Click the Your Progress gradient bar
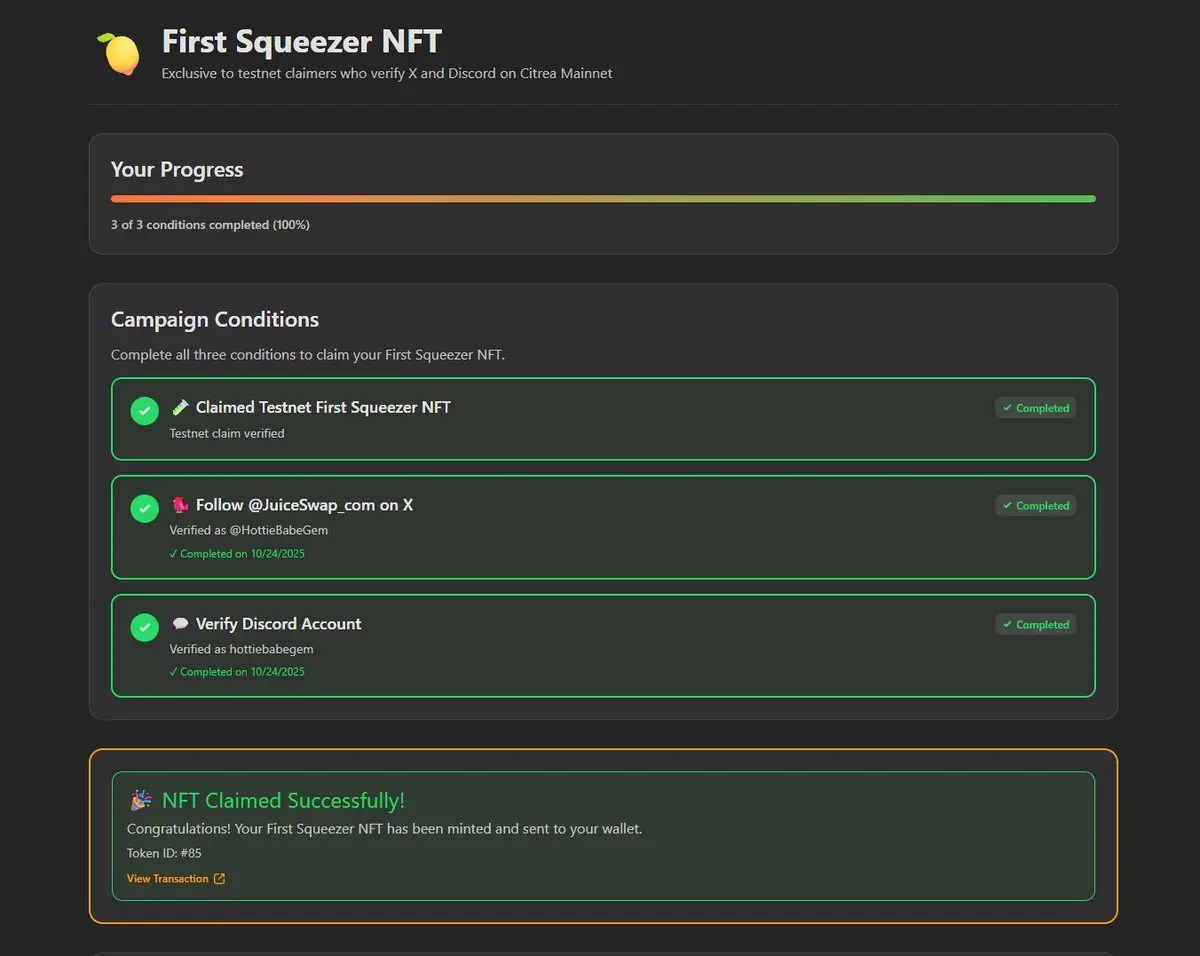 (603, 199)
